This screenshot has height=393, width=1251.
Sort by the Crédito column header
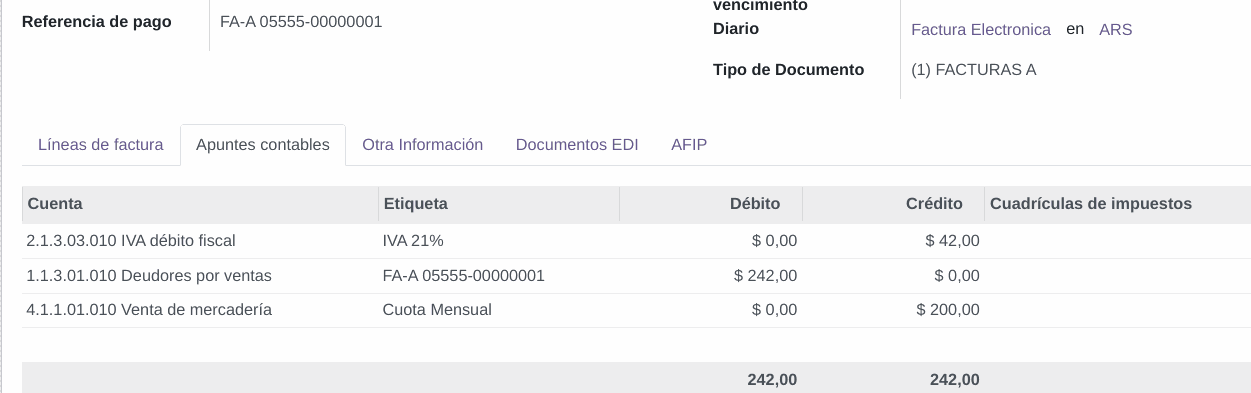pos(893,204)
